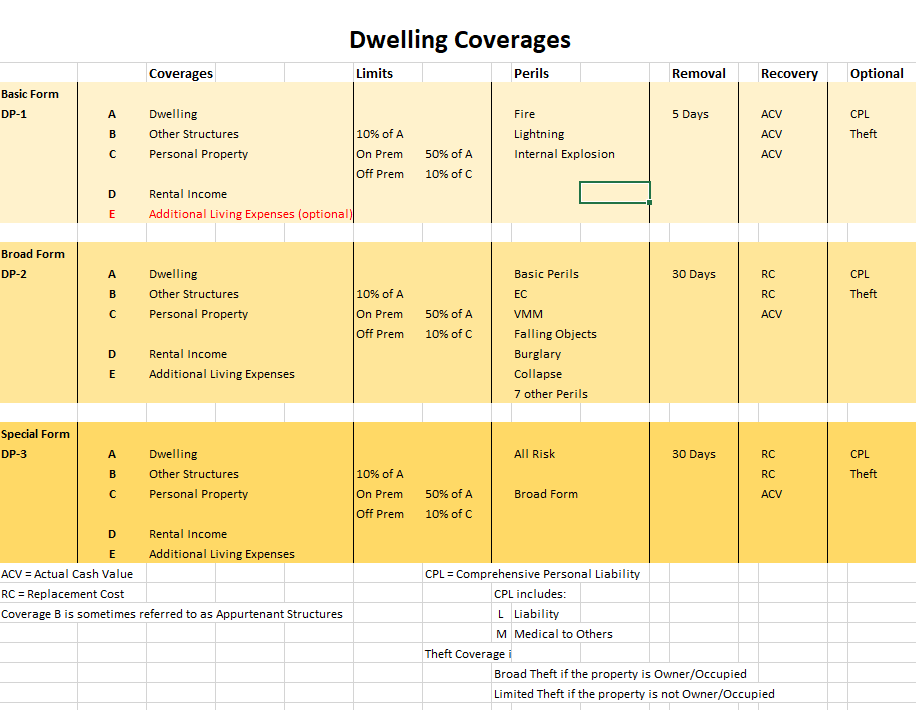Select the Optional header cell
916x710 pixels.
click(876, 74)
